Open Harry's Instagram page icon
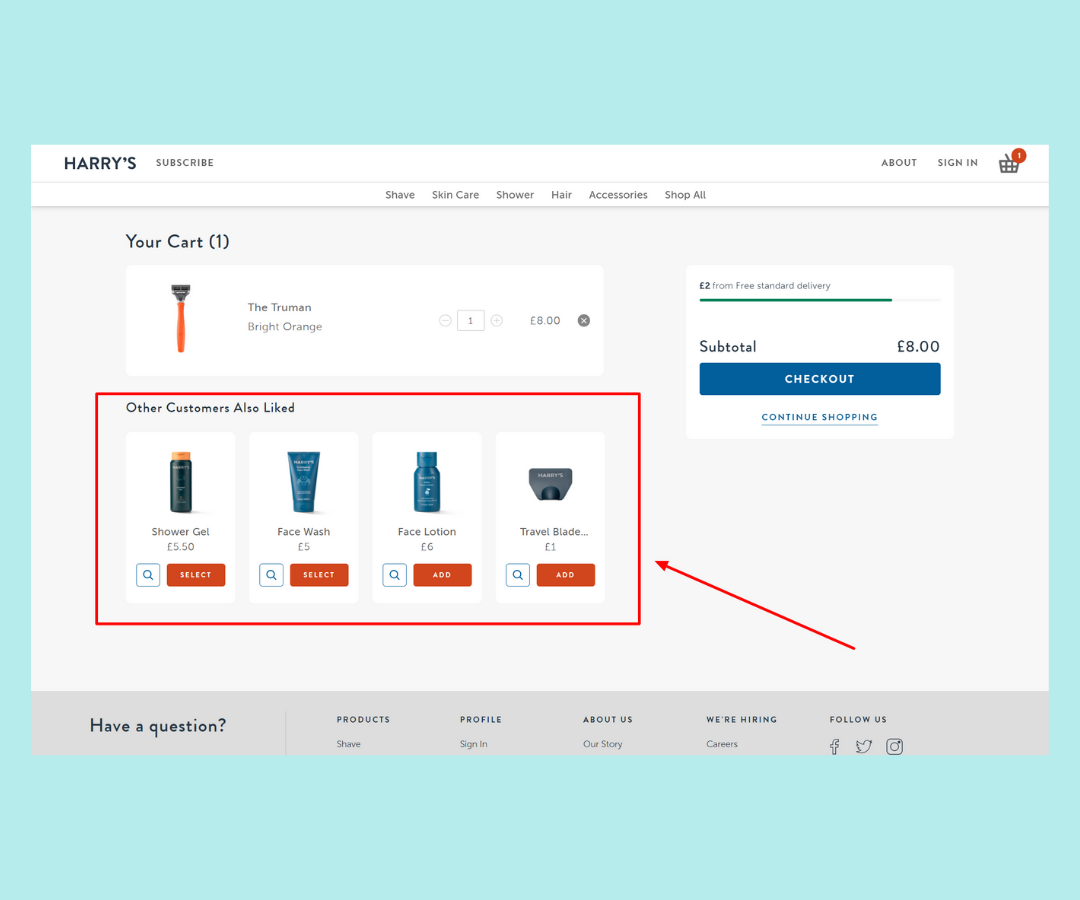Viewport: 1080px width, 900px height. [895, 746]
